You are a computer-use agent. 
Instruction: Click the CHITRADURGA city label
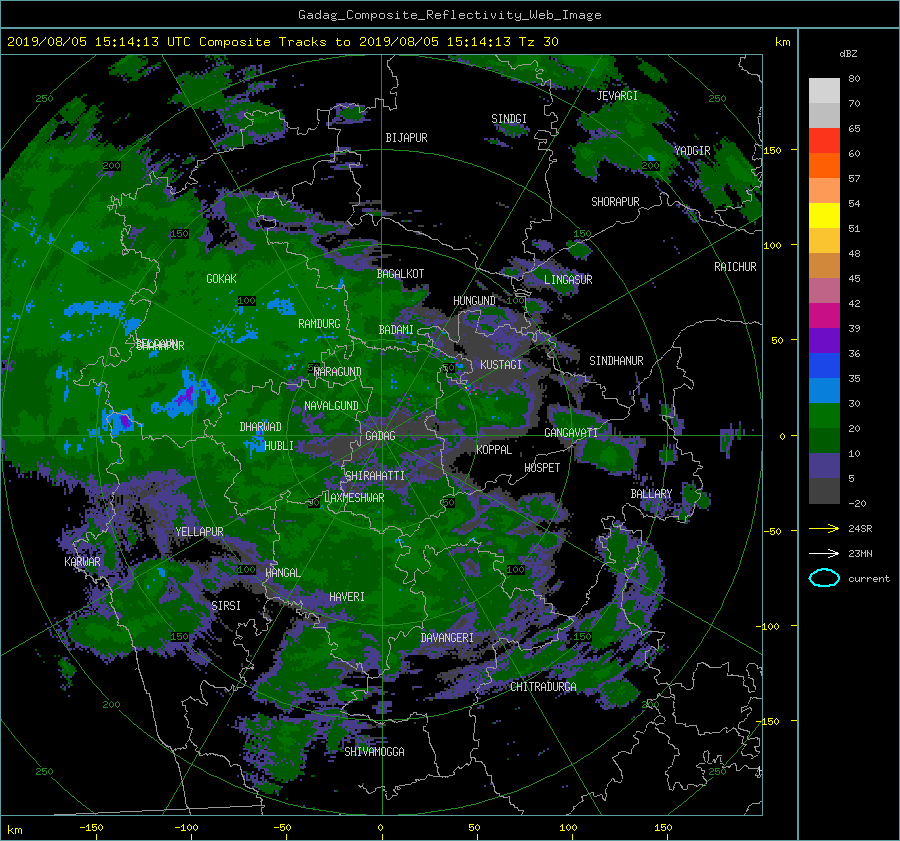(x=544, y=687)
